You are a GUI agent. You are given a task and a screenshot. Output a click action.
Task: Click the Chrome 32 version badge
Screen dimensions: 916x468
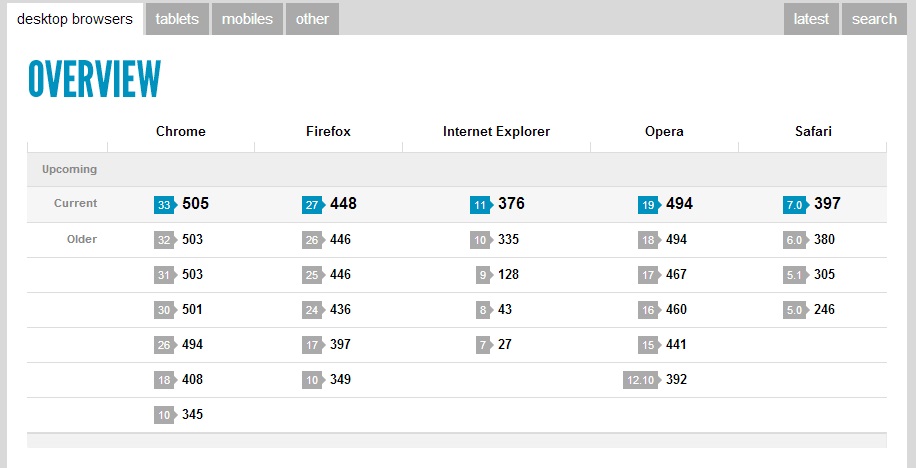tap(166, 240)
